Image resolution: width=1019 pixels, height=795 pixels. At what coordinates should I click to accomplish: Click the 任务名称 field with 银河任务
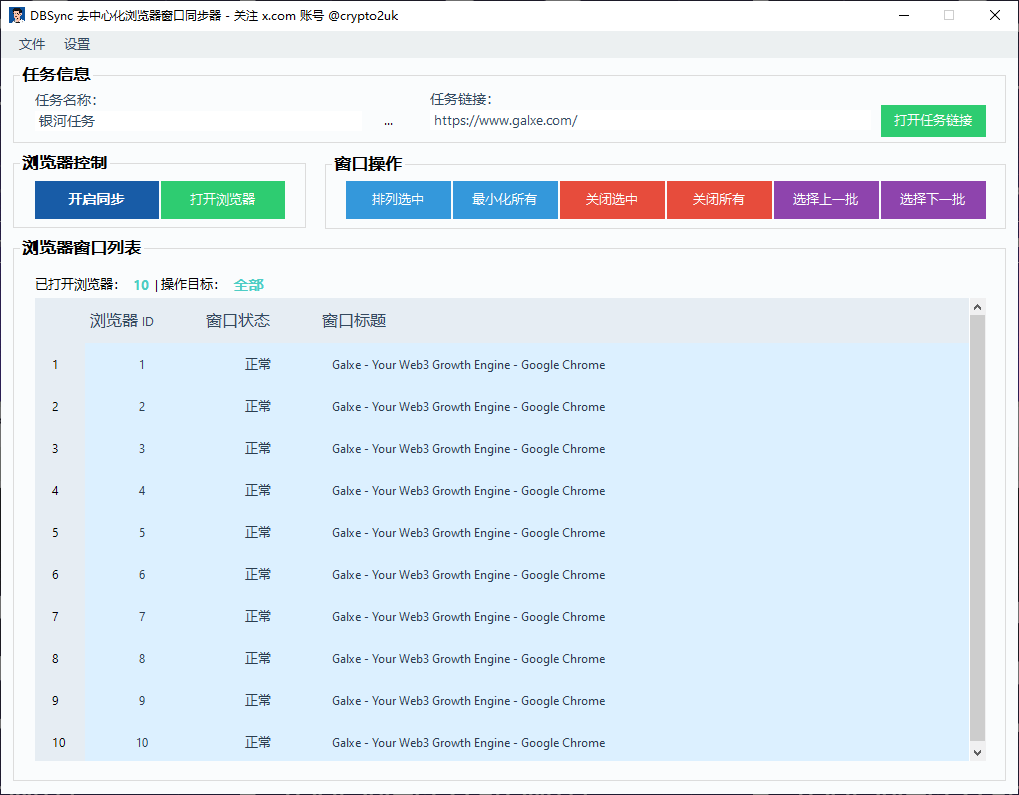click(x=198, y=121)
